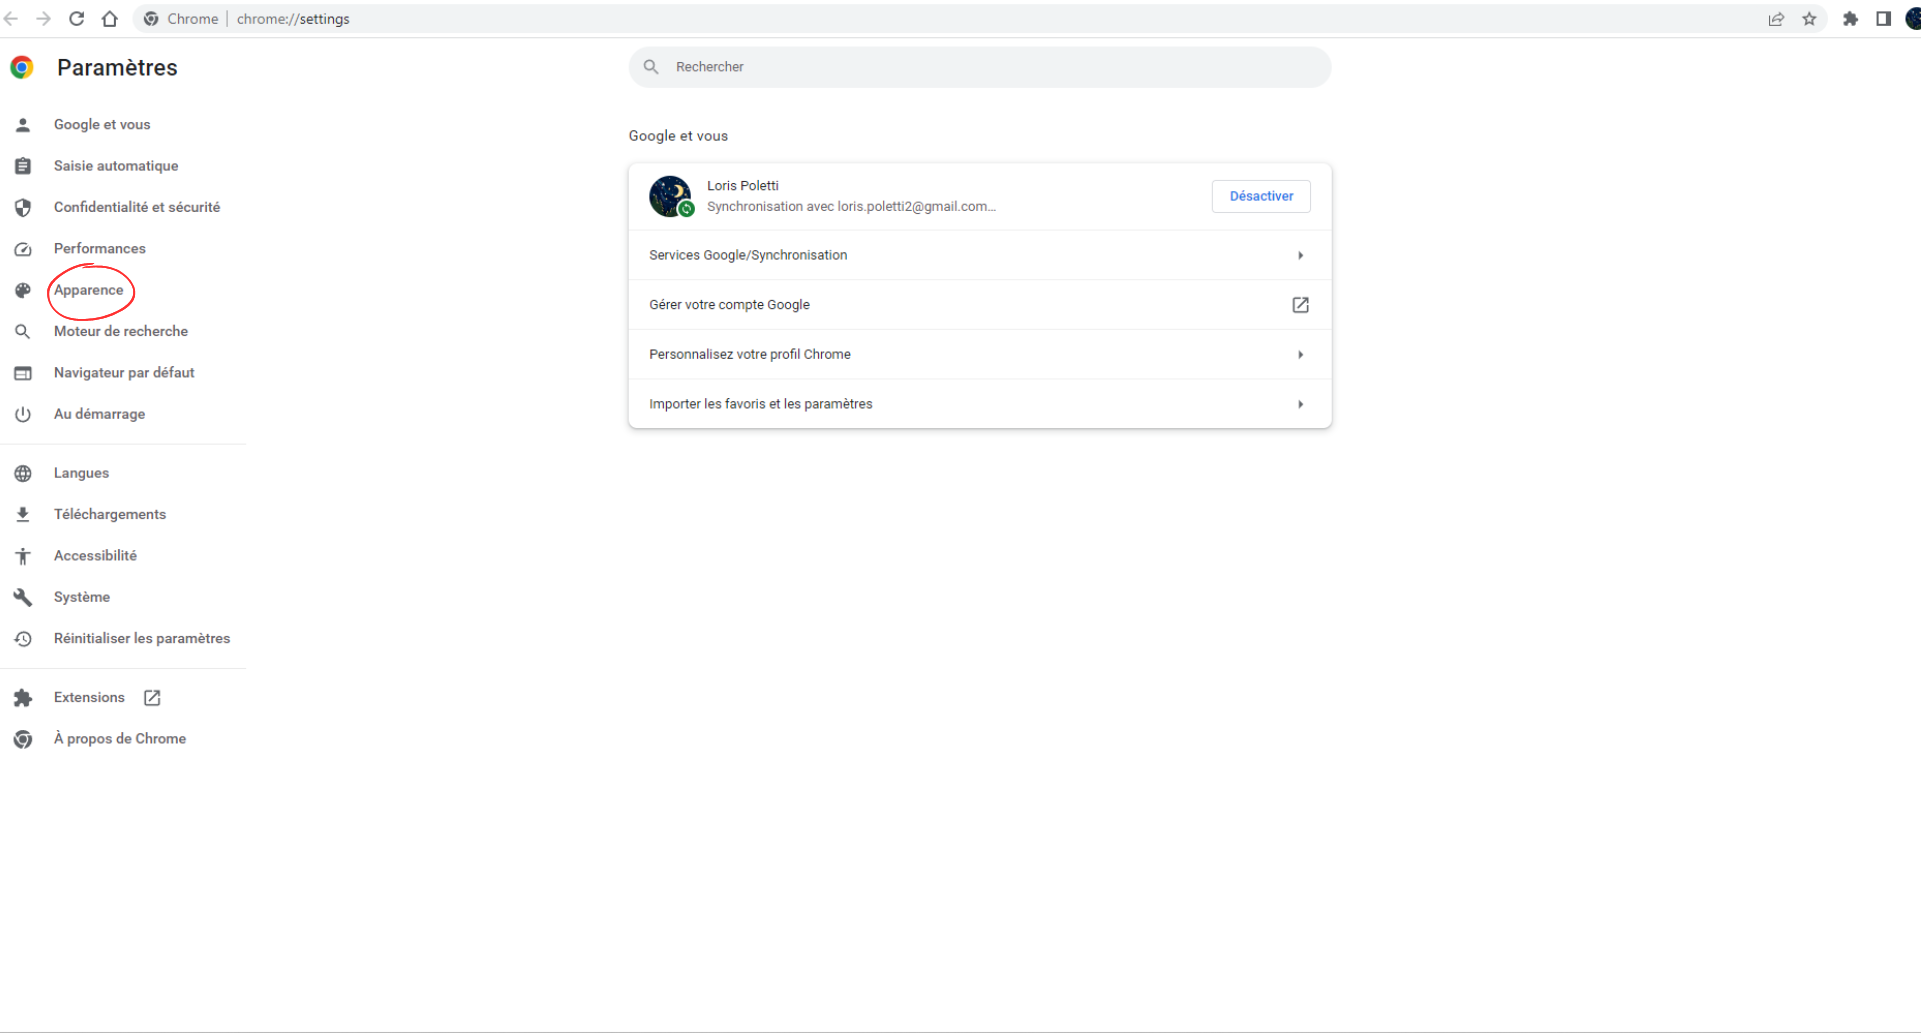This screenshot has height=1033, width=1921.
Task: Click the Chrome site info icon in address bar
Action: tap(151, 19)
